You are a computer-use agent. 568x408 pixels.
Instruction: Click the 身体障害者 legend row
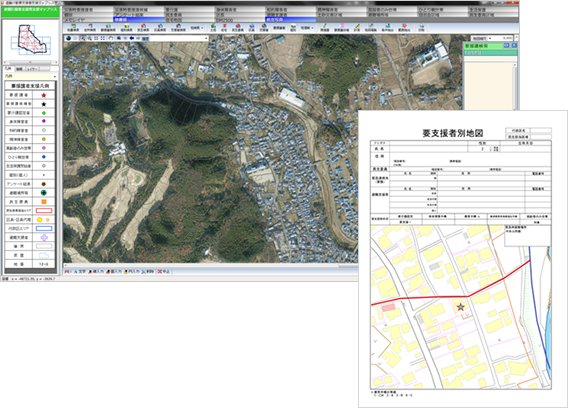(x=30, y=121)
